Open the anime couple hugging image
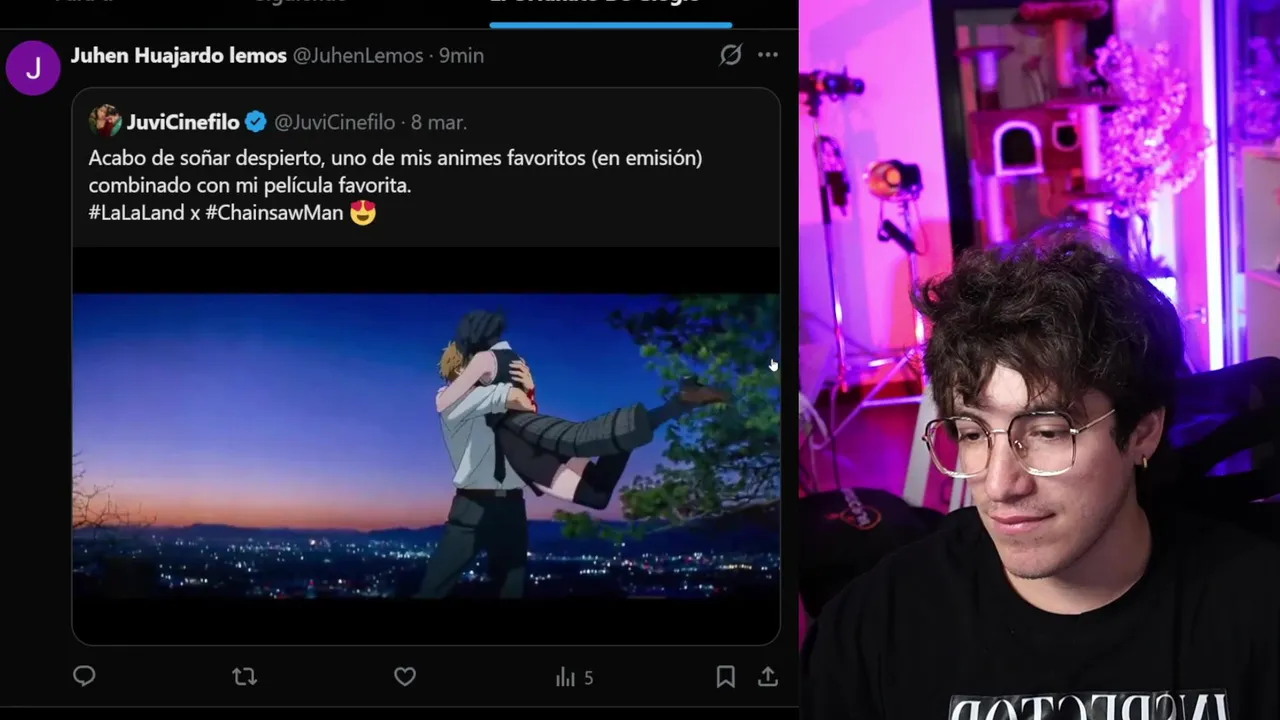The height and width of the screenshot is (720, 1280). tap(426, 446)
